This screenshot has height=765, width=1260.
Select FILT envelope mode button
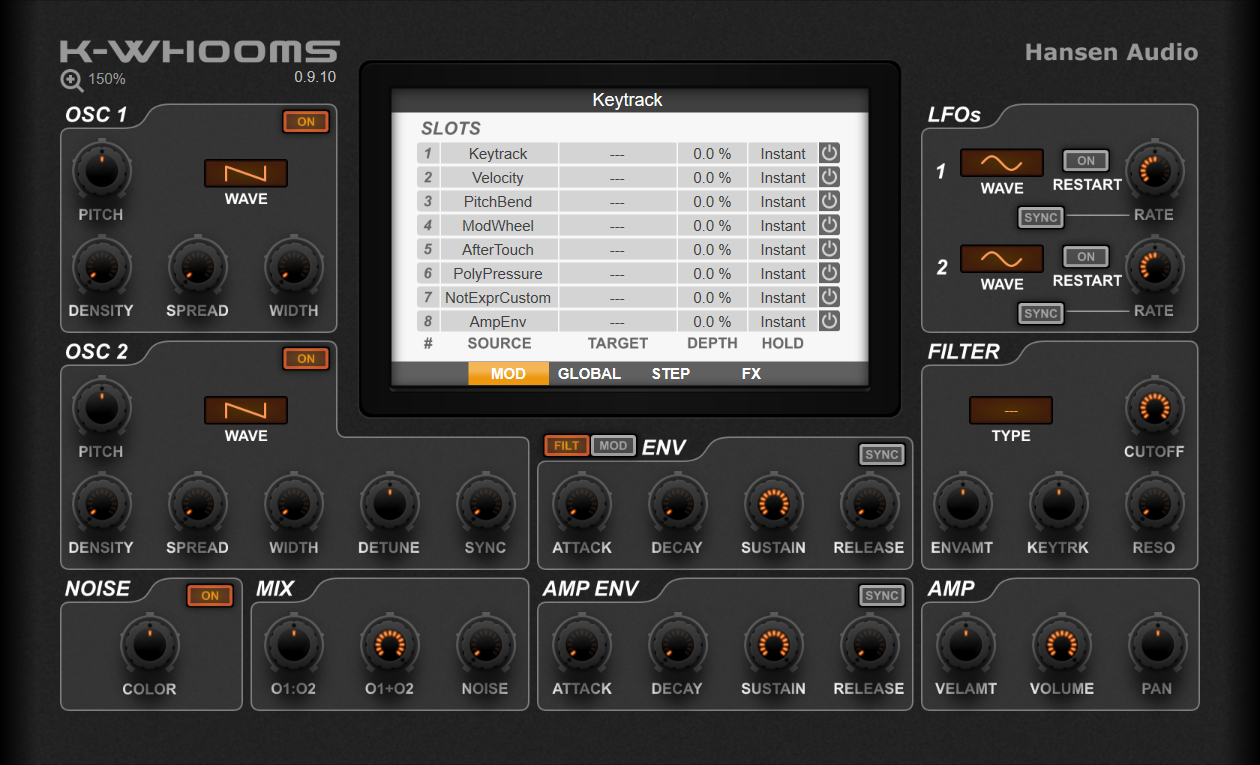coord(567,446)
